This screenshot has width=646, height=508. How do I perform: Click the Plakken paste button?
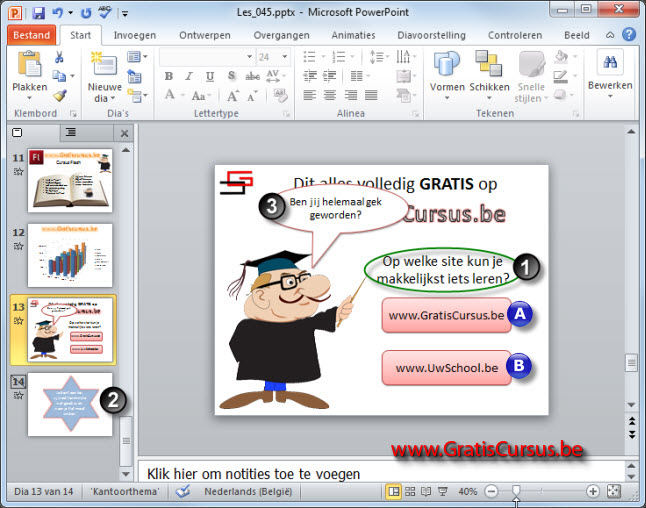(x=29, y=76)
